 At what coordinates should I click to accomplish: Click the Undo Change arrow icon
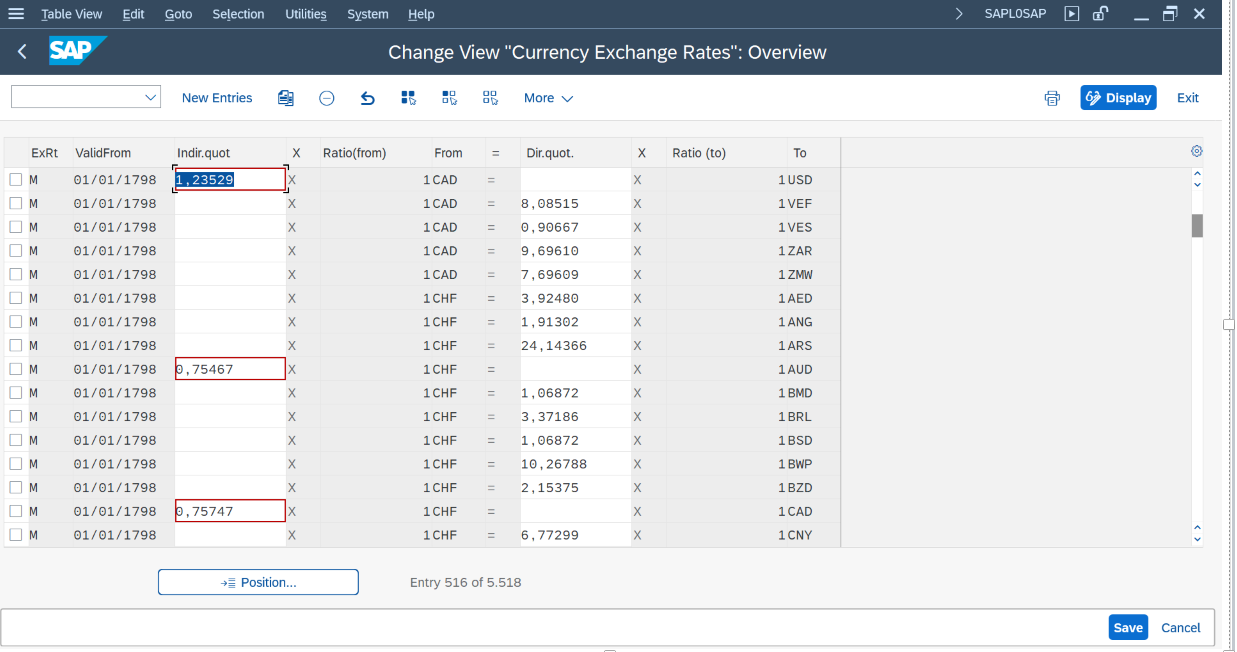tap(367, 98)
